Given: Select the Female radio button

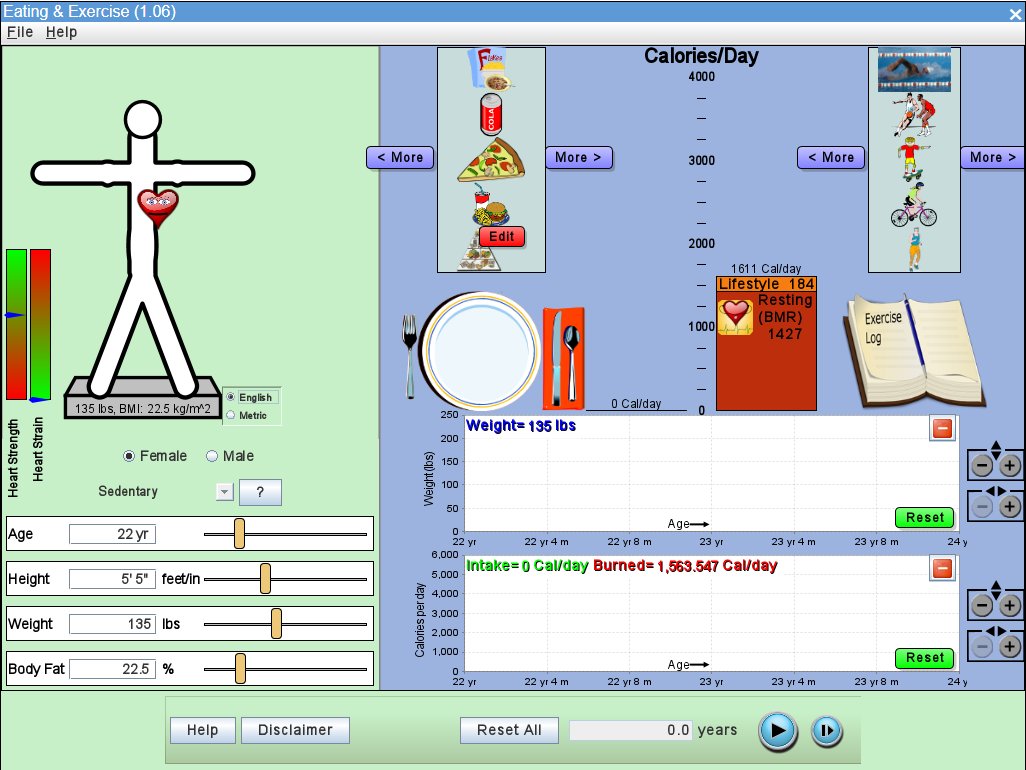Looking at the screenshot, I should [129, 456].
